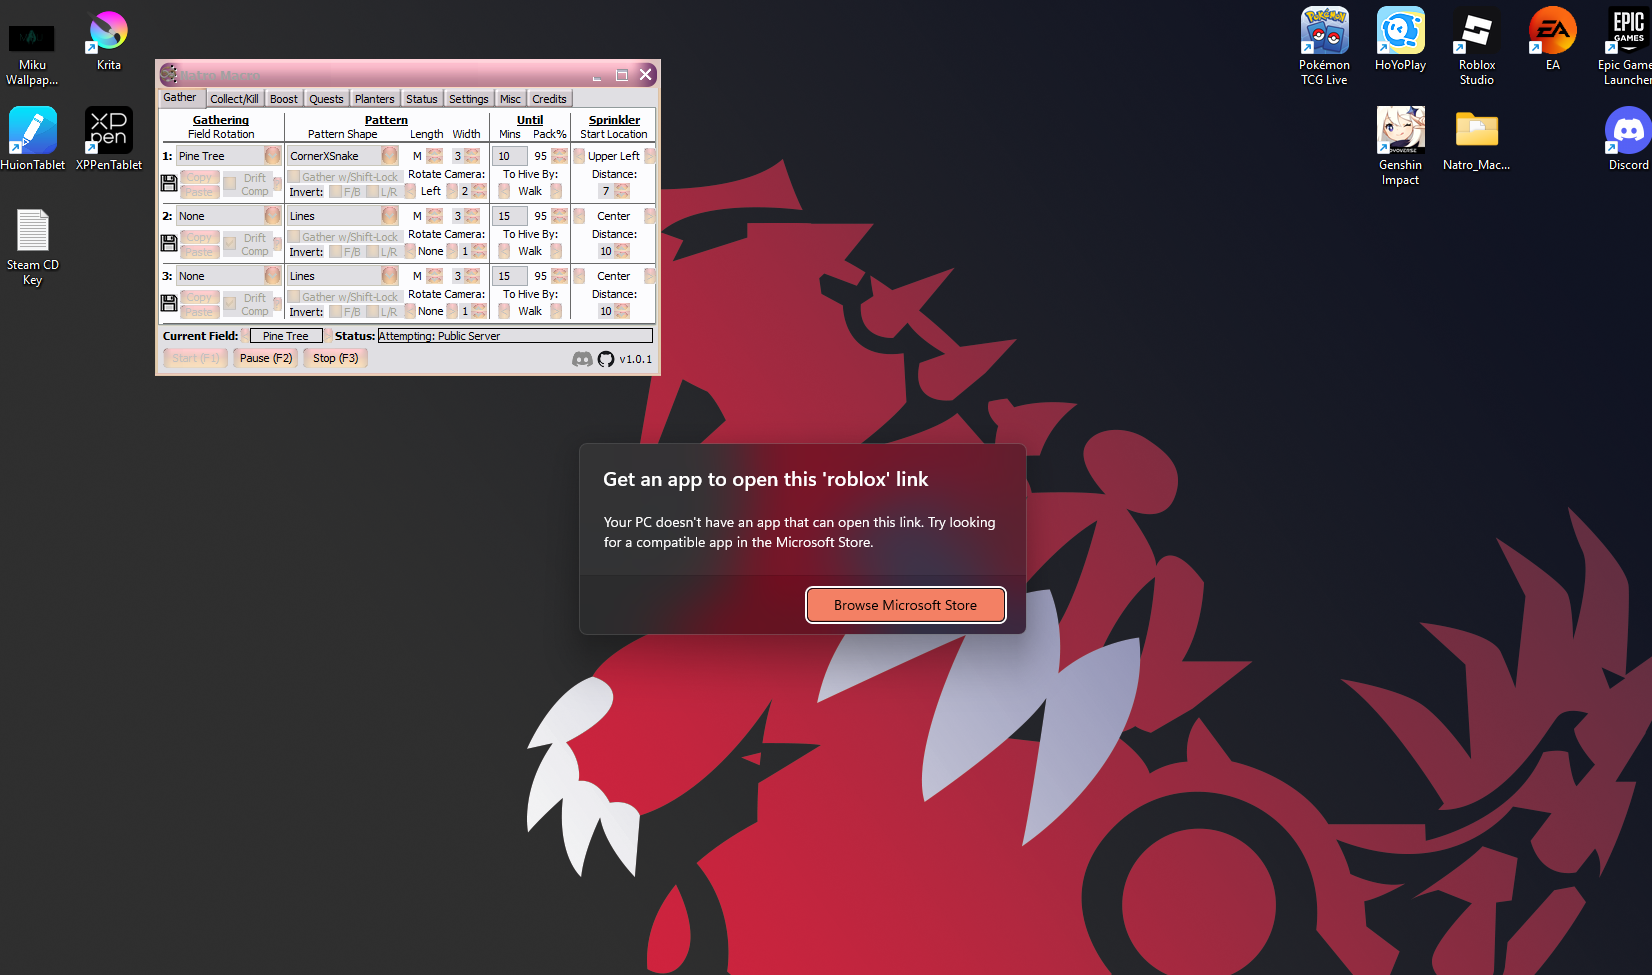Launch XPPenTablet from the desktop
The height and width of the screenshot is (975, 1652).
109,139
